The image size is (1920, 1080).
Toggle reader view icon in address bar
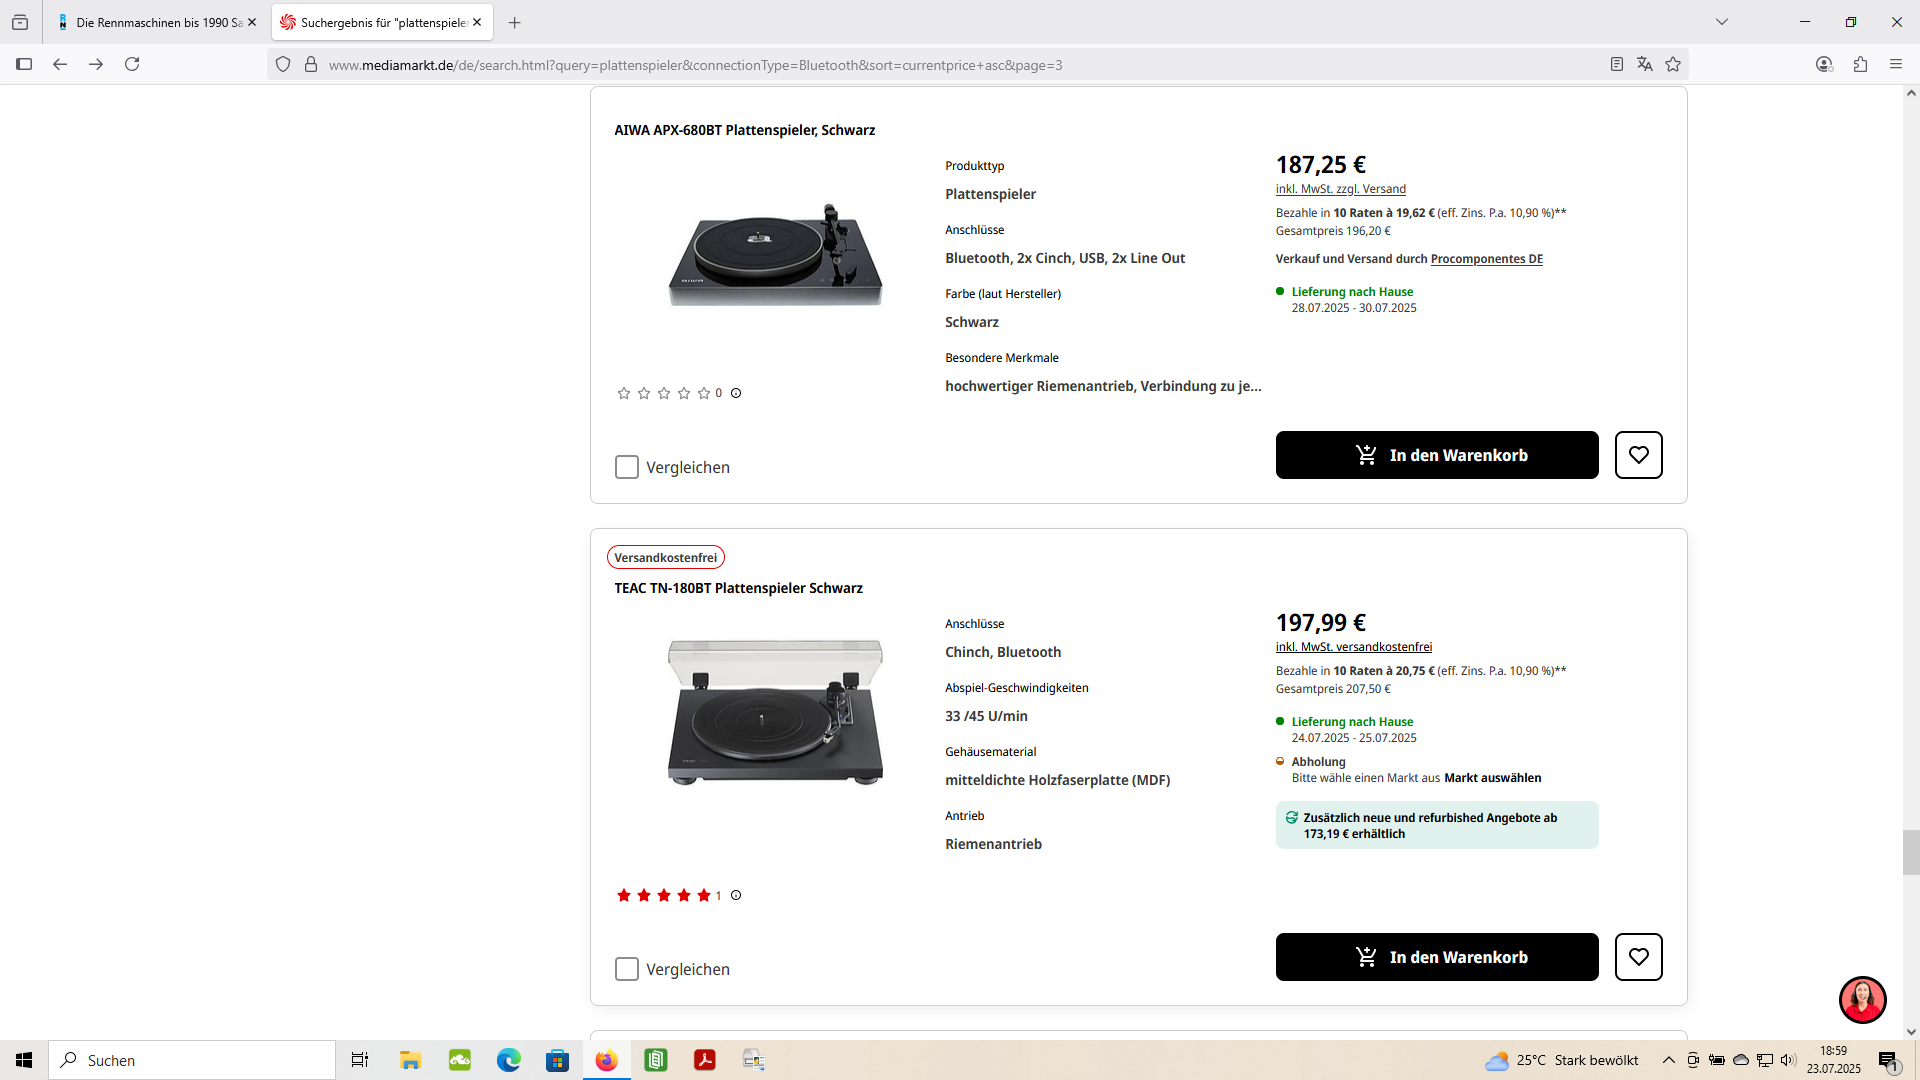1617,64
